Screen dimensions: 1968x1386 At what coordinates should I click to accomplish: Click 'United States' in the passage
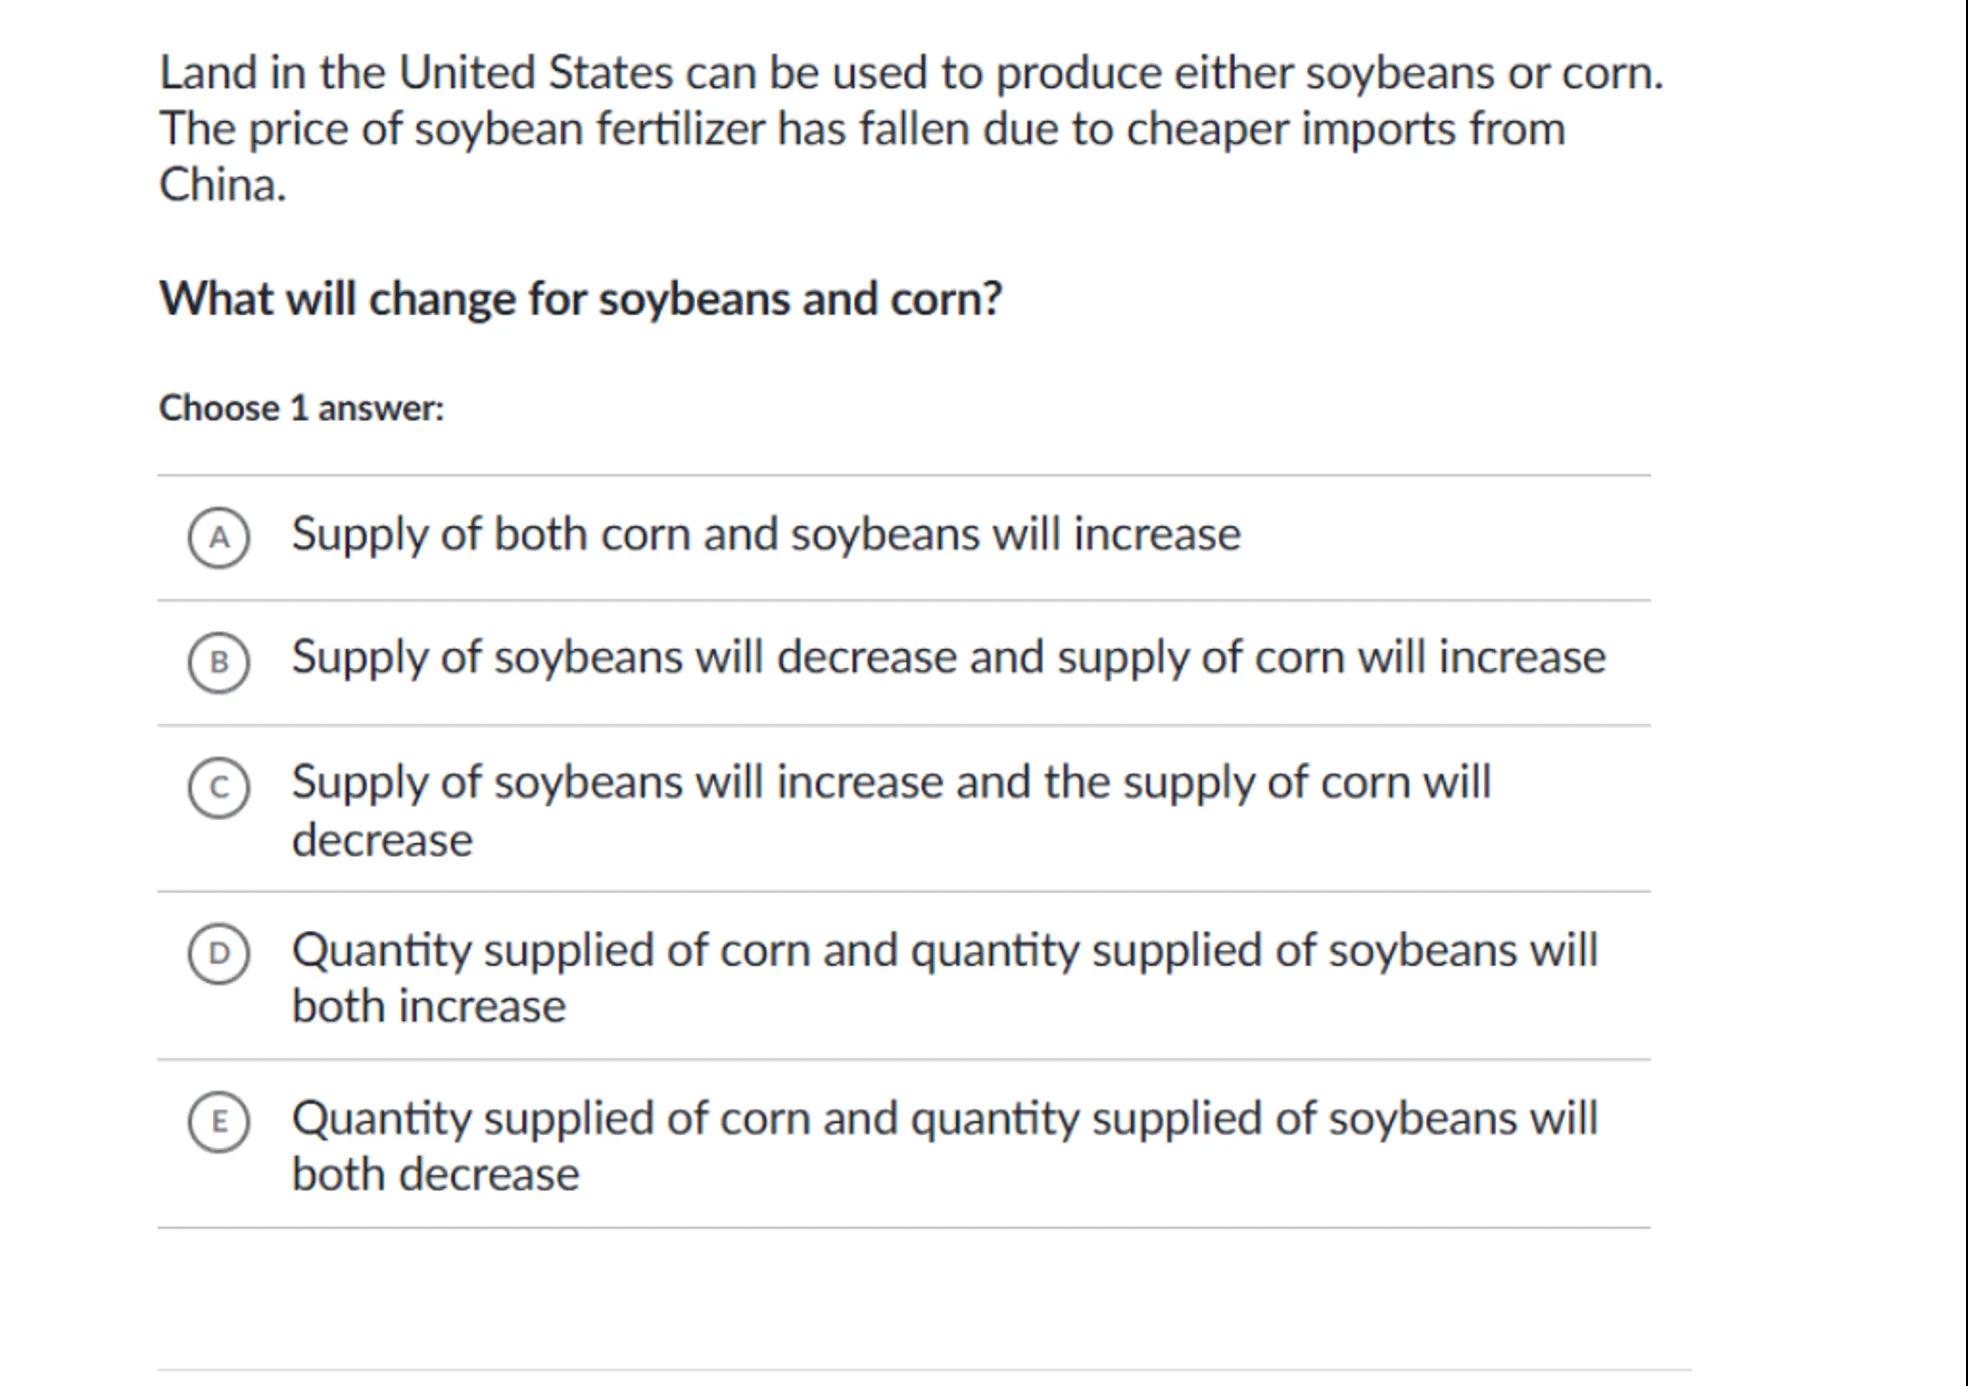click(x=536, y=73)
